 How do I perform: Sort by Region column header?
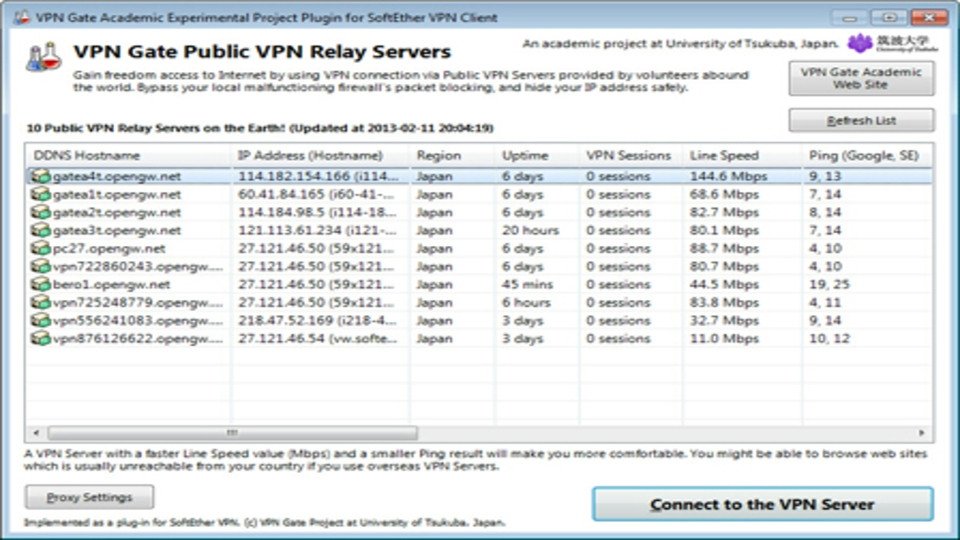tap(452, 156)
